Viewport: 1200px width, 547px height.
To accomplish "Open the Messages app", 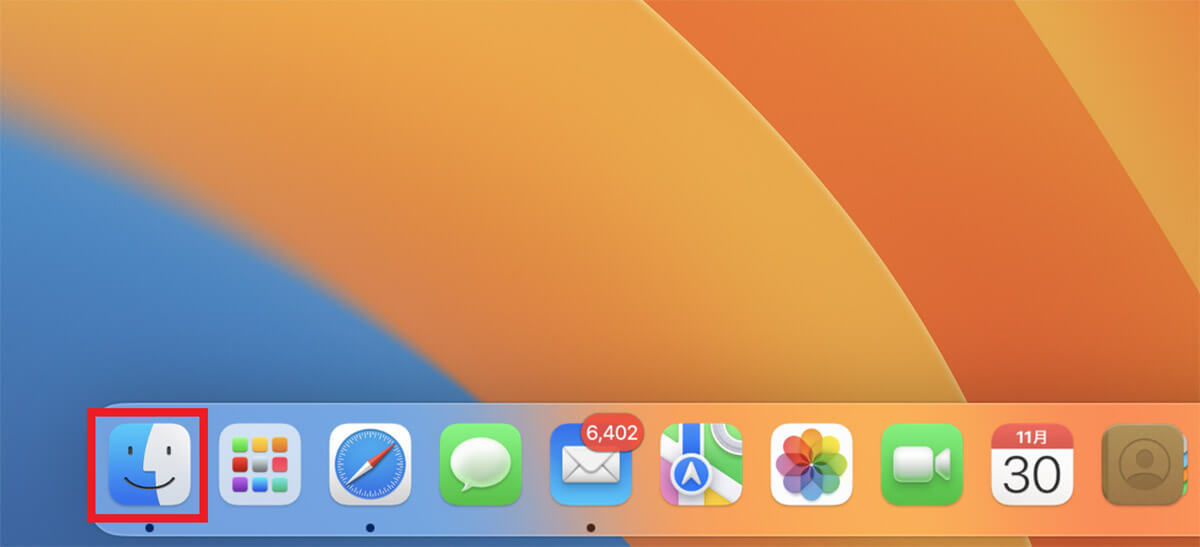I will point(481,464).
